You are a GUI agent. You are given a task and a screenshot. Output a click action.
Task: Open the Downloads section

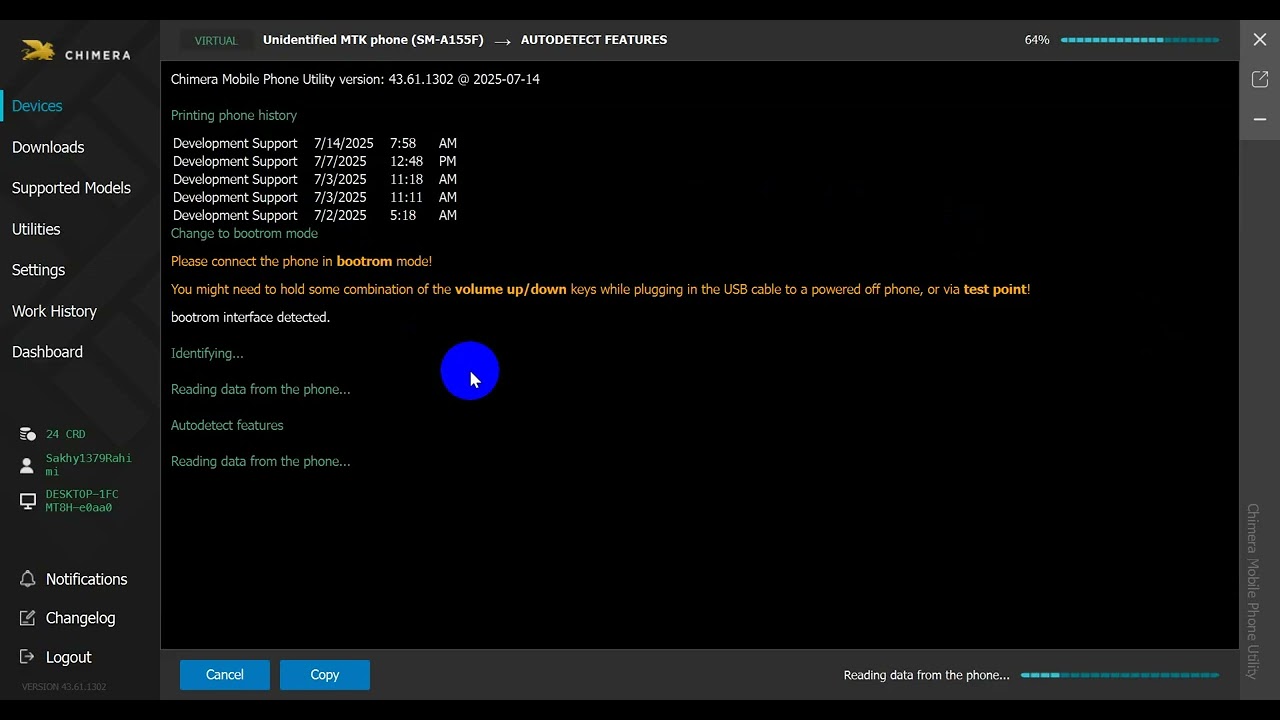[48, 147]
